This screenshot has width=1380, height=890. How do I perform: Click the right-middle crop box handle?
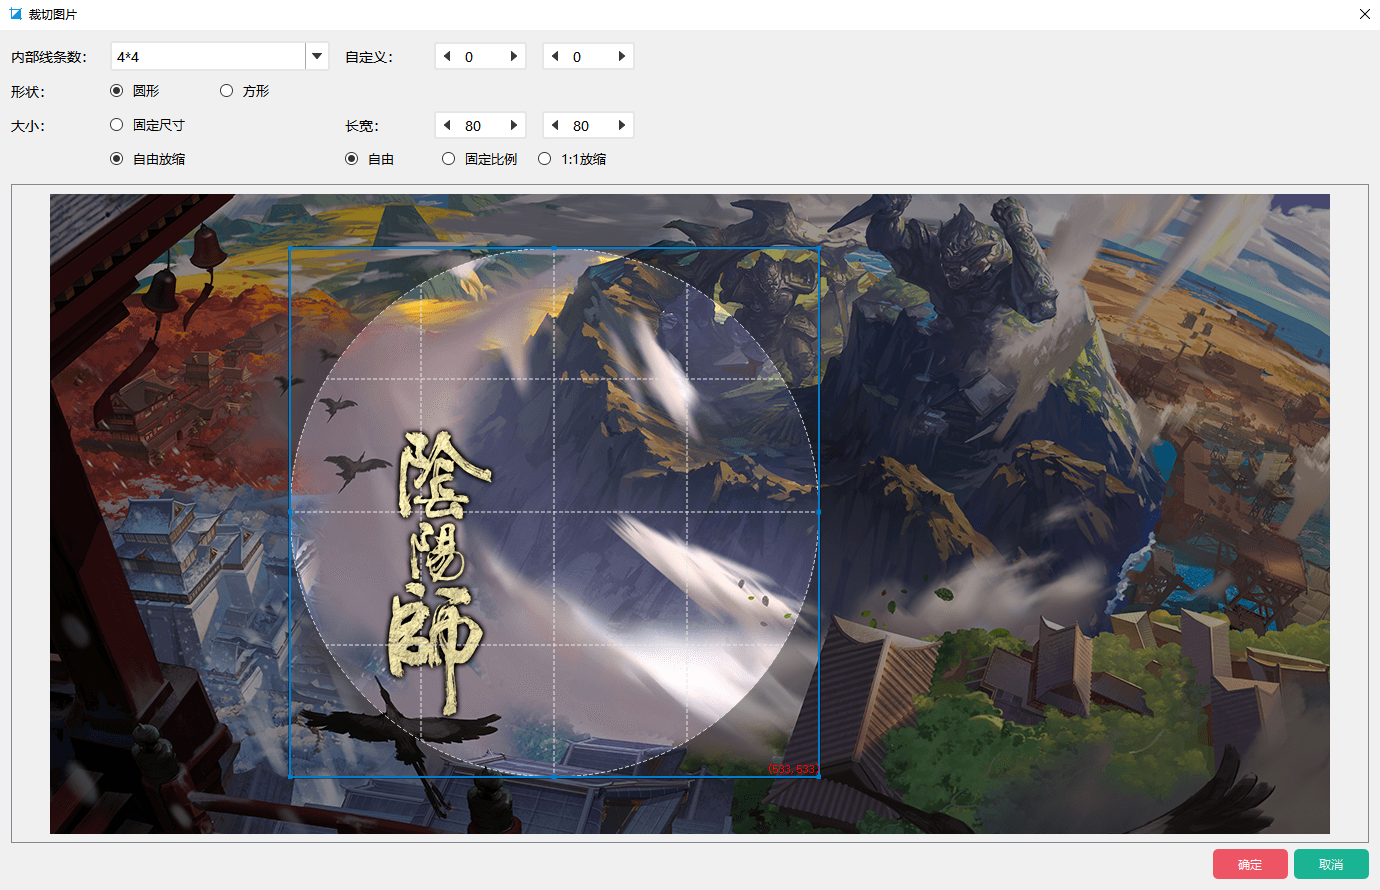coord(819,512)
